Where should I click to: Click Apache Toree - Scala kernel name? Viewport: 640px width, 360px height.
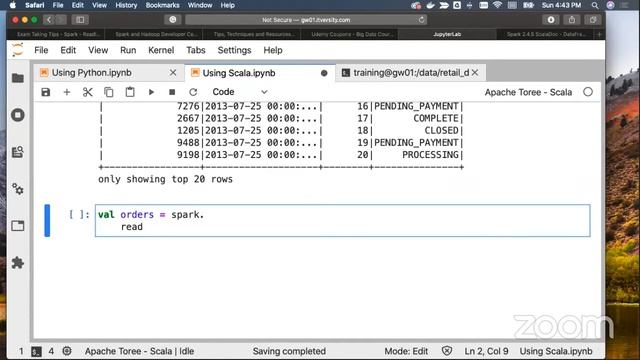[x=528, y=92]
